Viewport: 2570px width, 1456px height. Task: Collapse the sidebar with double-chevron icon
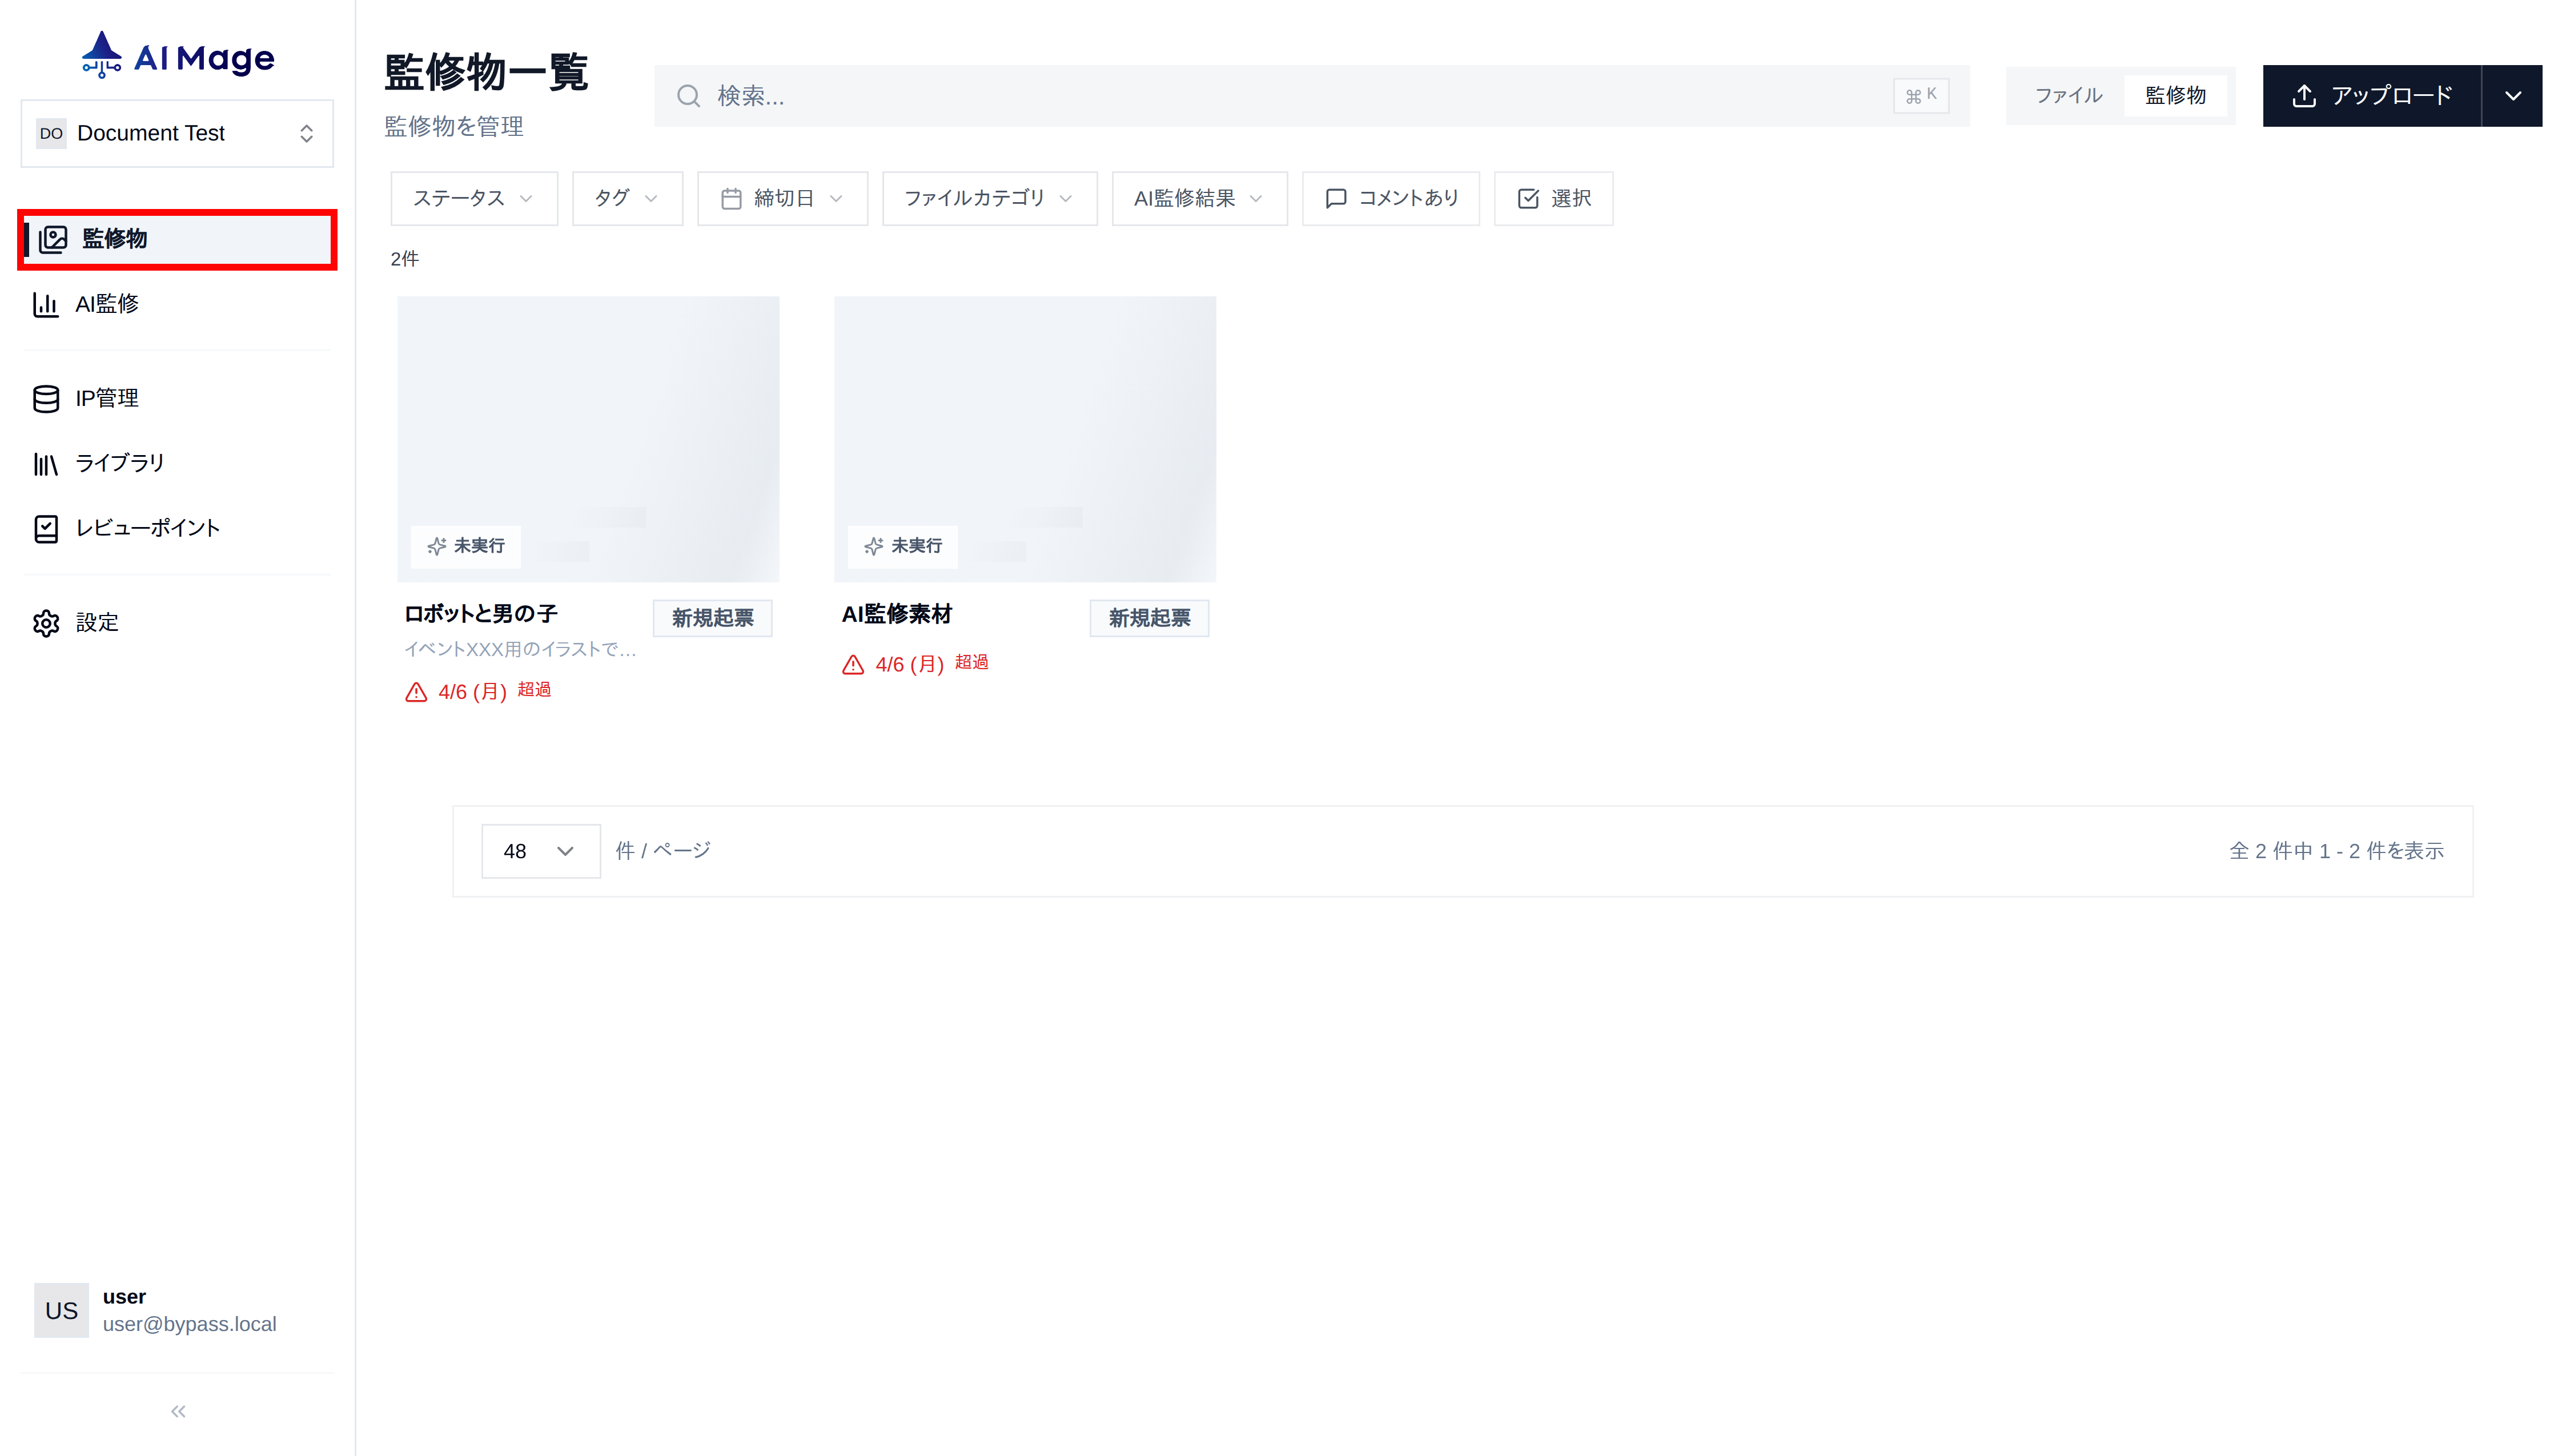[178, 1411]
